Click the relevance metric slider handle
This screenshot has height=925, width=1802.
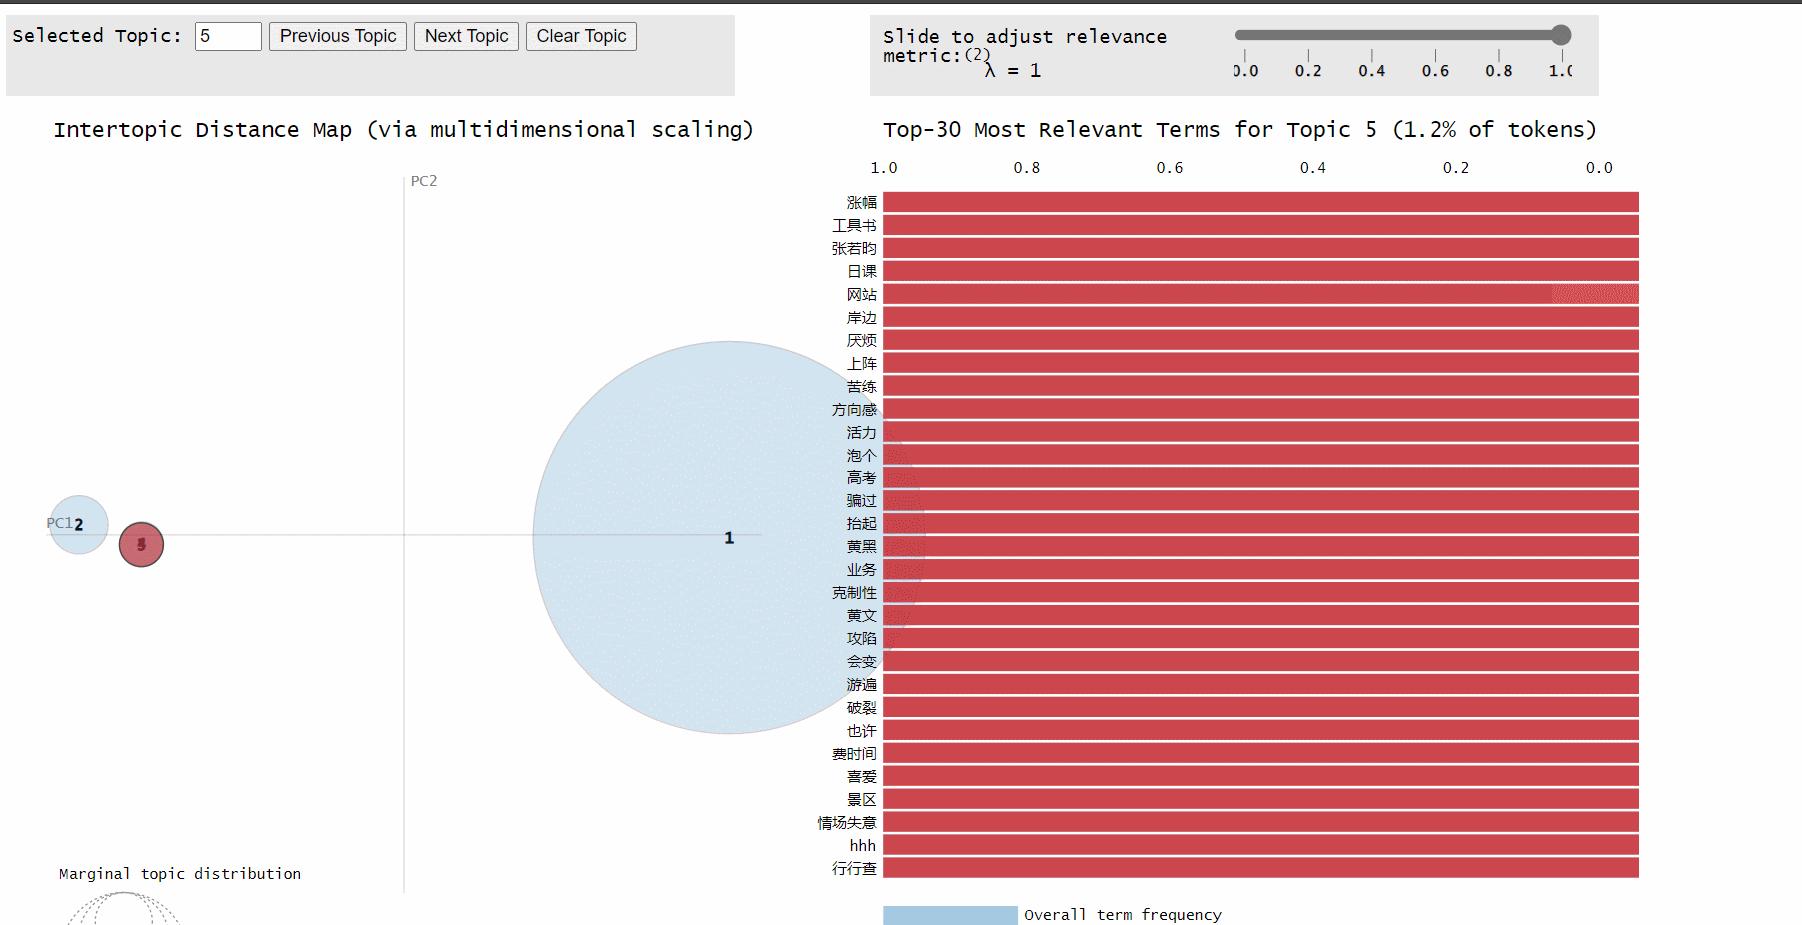tap(1561, 36)
